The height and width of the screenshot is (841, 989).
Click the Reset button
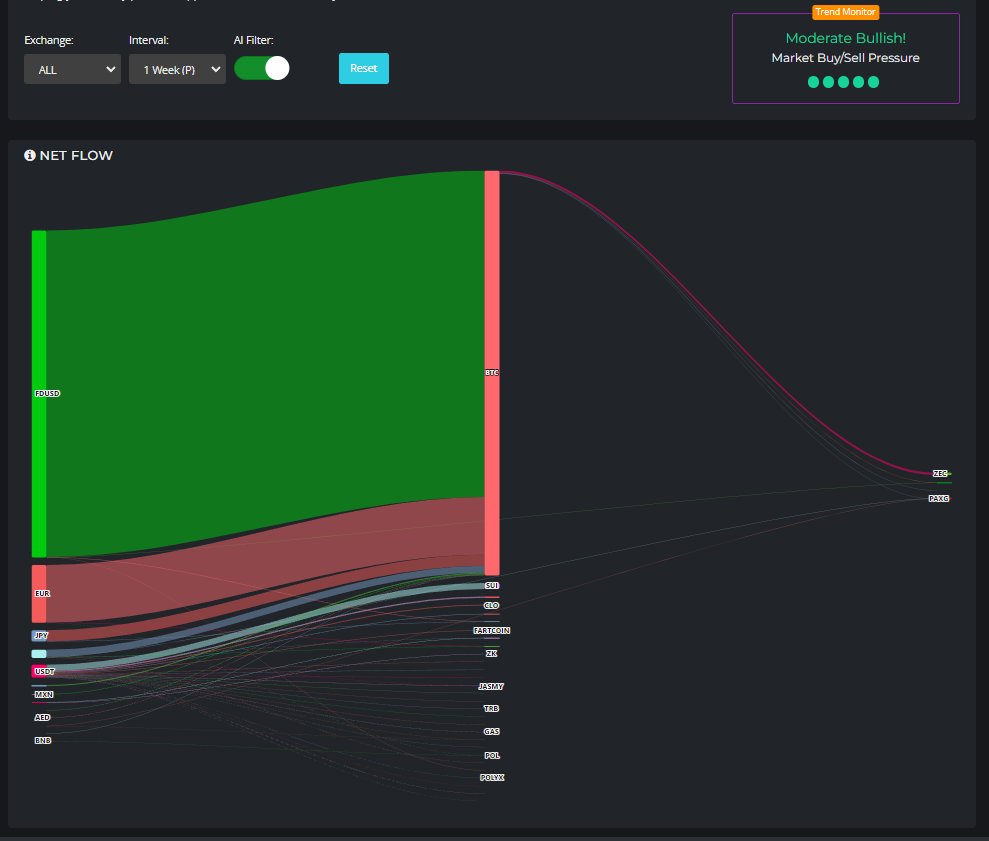click(x=364, y=68)
